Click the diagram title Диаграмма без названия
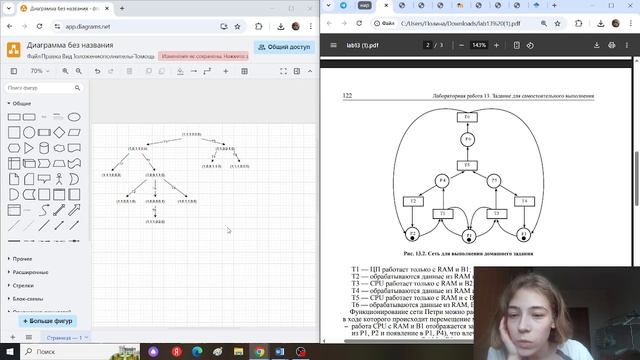 (x=70, y=45)
